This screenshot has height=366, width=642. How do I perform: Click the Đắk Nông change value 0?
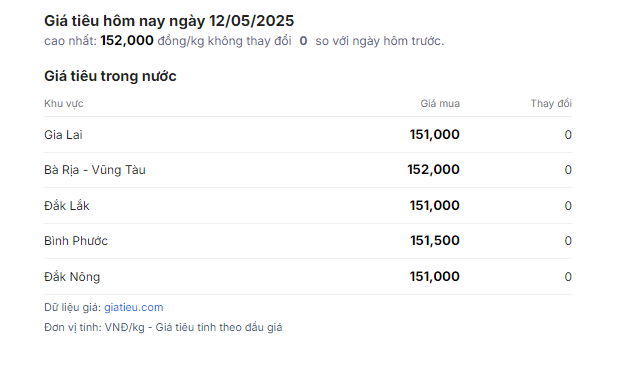tap(568, 277)
